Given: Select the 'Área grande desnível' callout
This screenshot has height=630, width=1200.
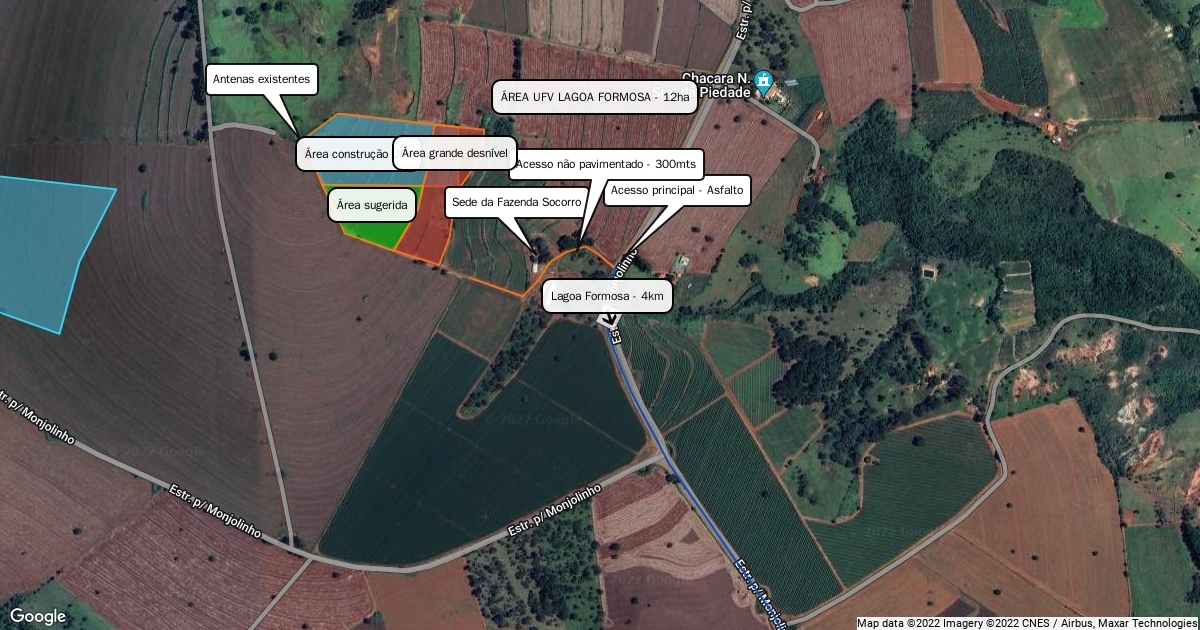Looking at the screenshot, I should pos(455,153).
